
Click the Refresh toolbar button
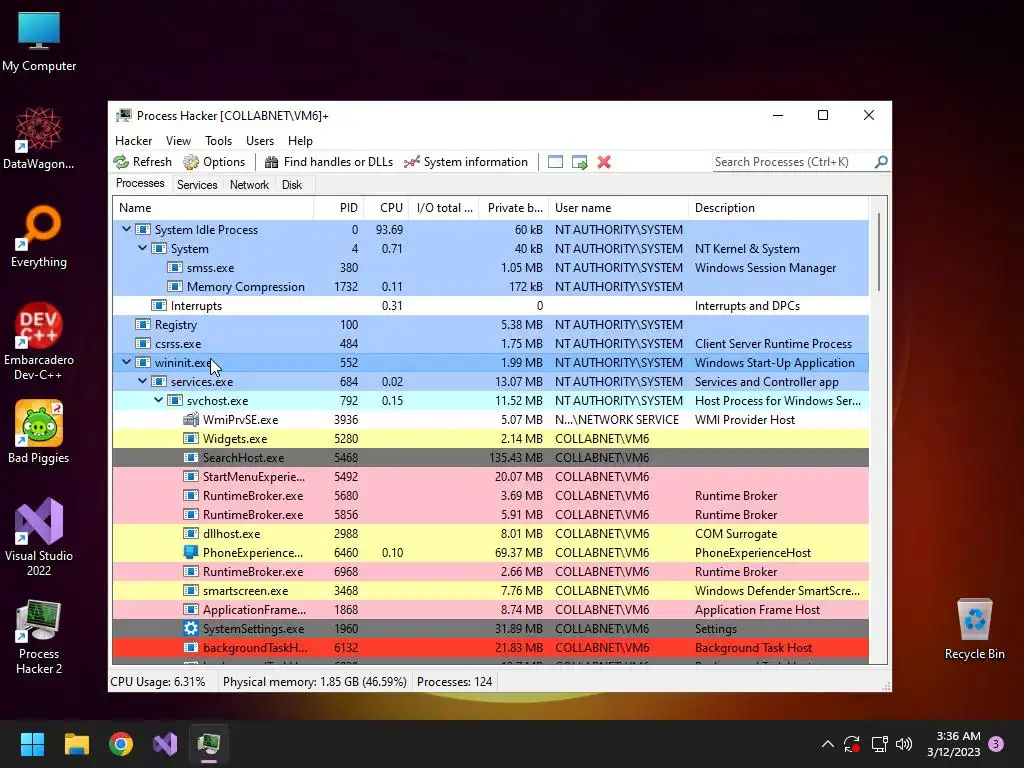pos(142,162)
